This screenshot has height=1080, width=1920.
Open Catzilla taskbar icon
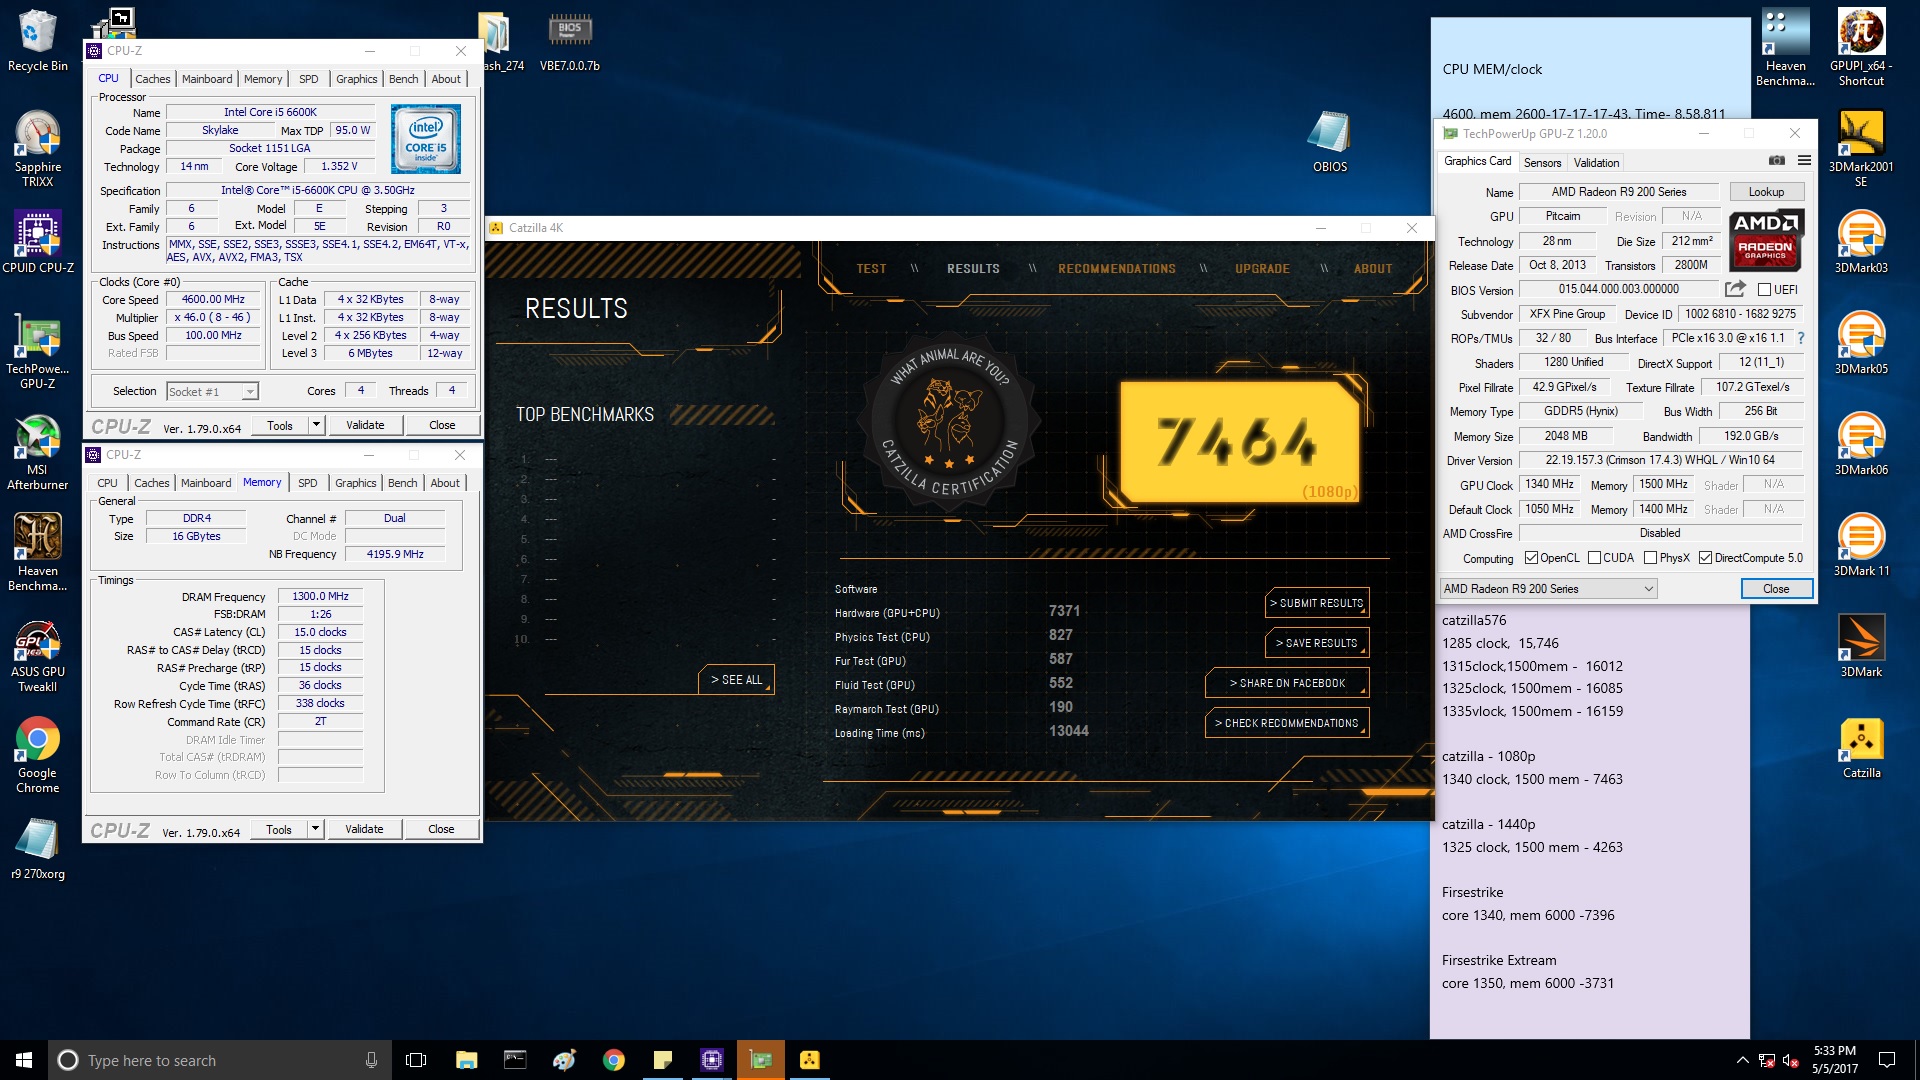point(810,1060)
